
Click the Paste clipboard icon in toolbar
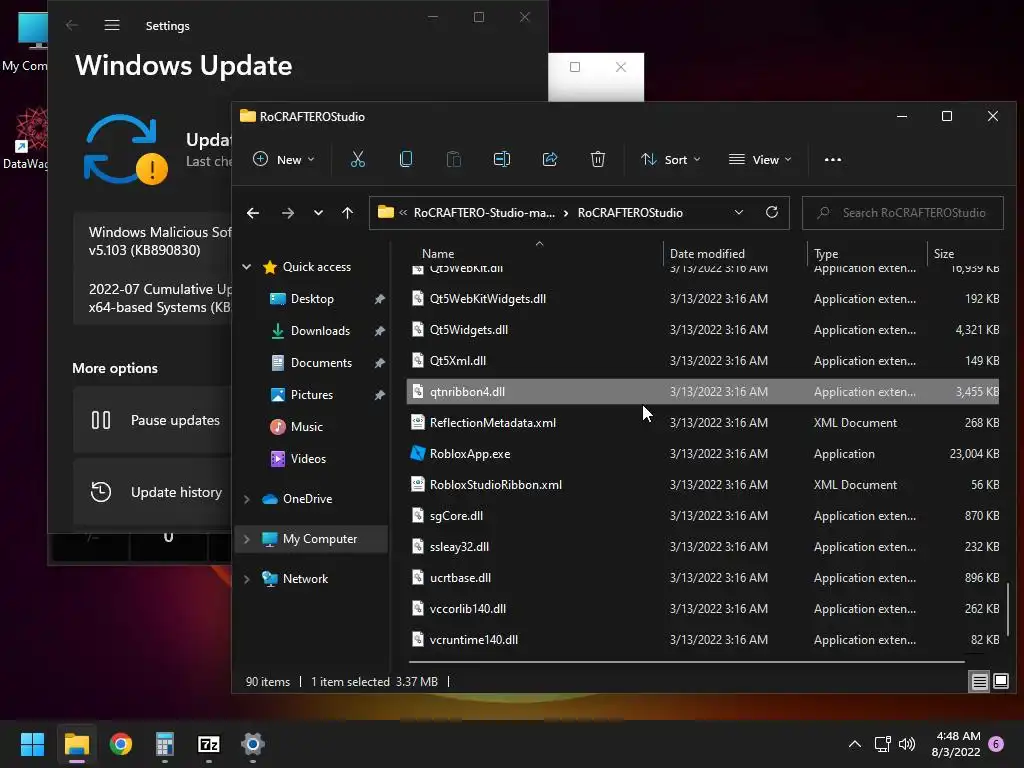[453, 159]
